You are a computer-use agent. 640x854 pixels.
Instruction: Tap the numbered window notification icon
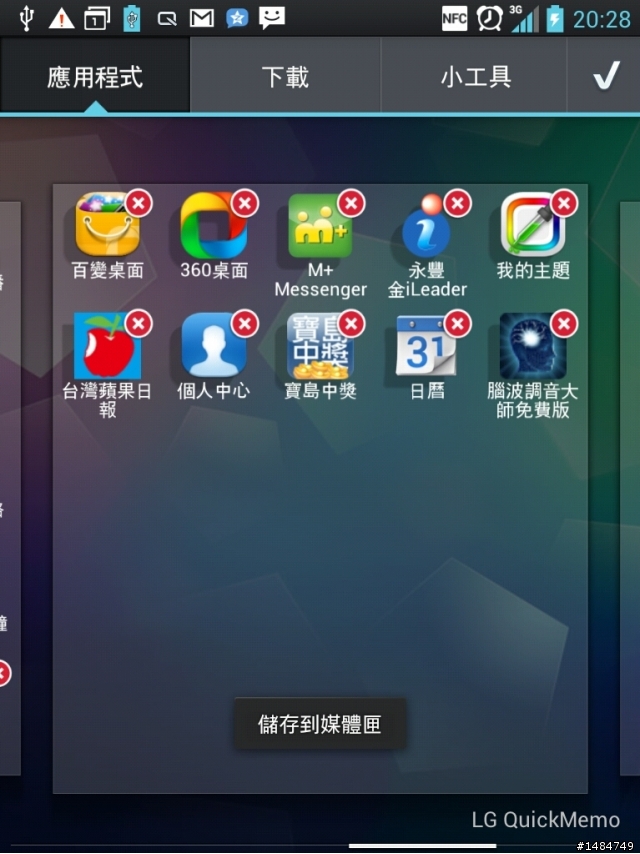click(96, 19)
